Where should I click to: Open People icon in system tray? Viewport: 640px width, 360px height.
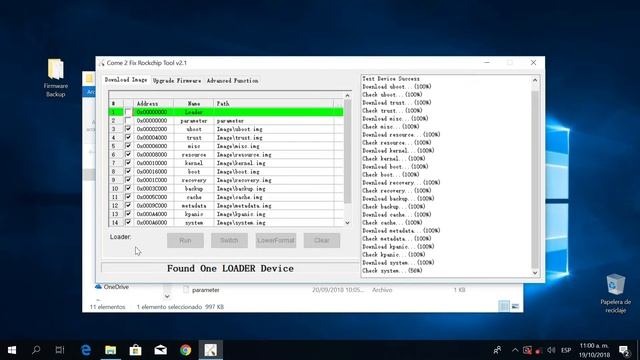(497, 350)
